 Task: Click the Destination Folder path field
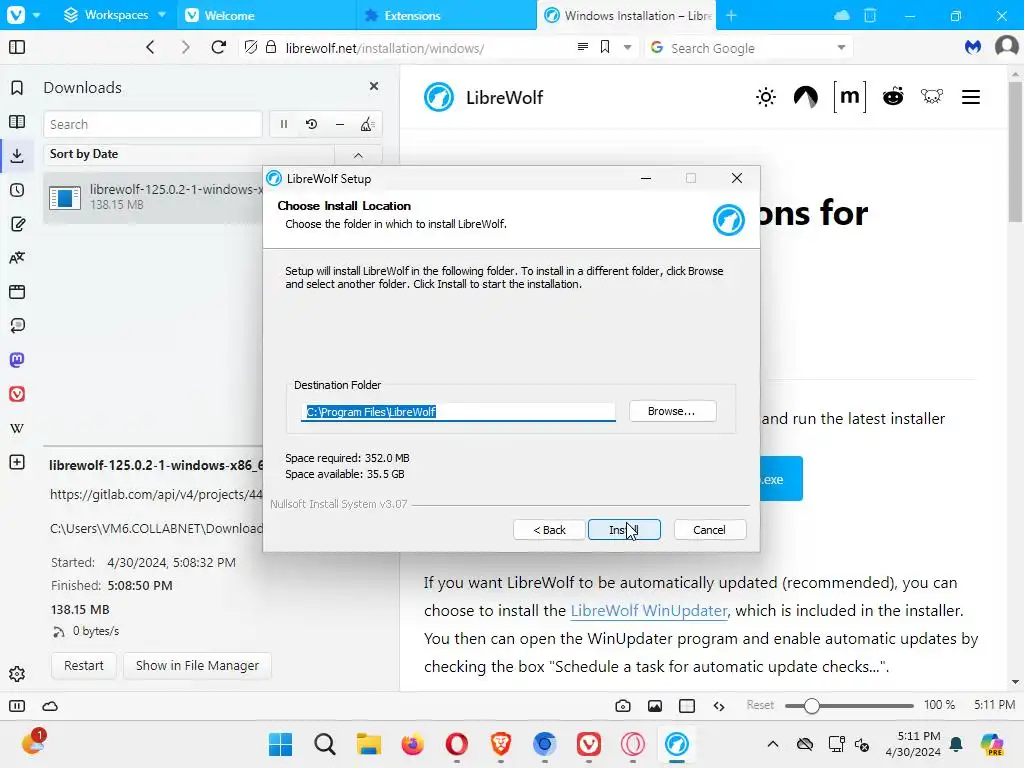tap(458, 412)
